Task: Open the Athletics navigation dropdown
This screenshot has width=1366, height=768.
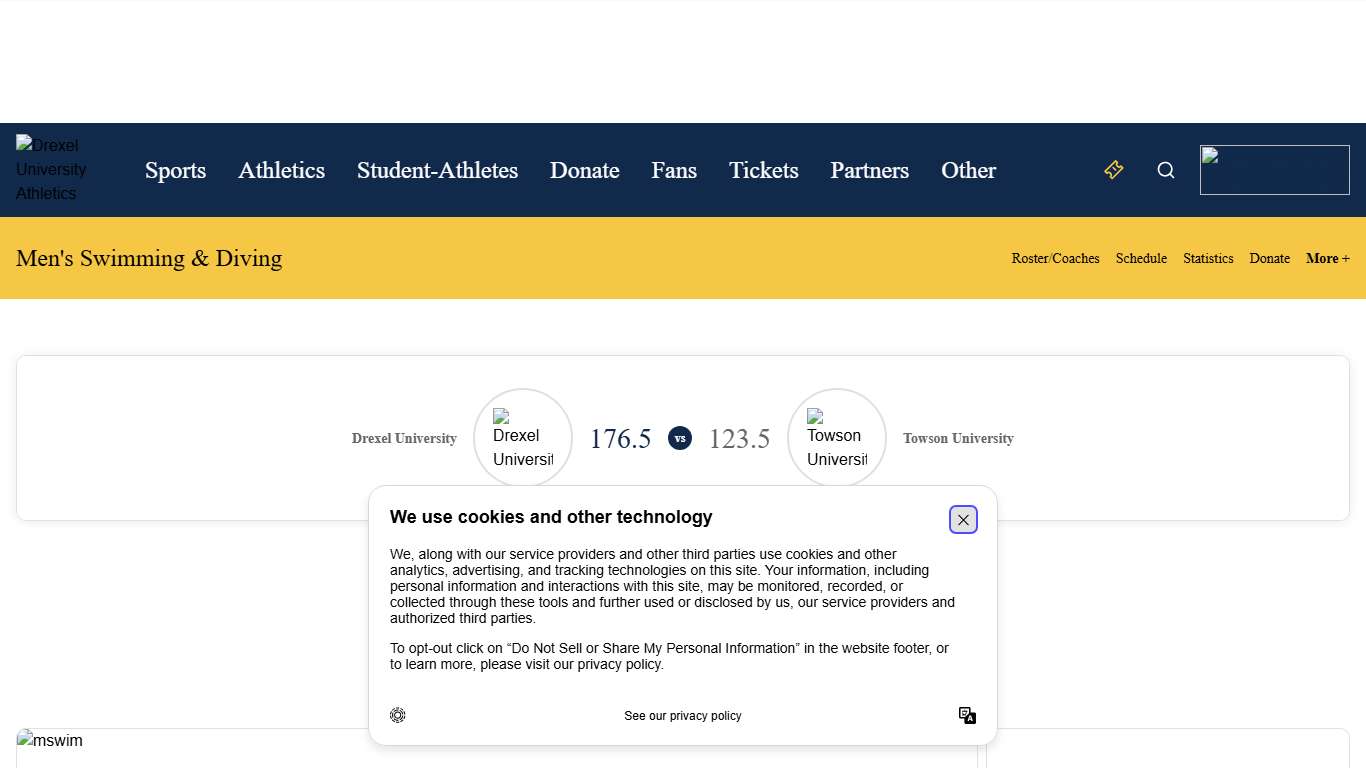Action: coord(281,170)
